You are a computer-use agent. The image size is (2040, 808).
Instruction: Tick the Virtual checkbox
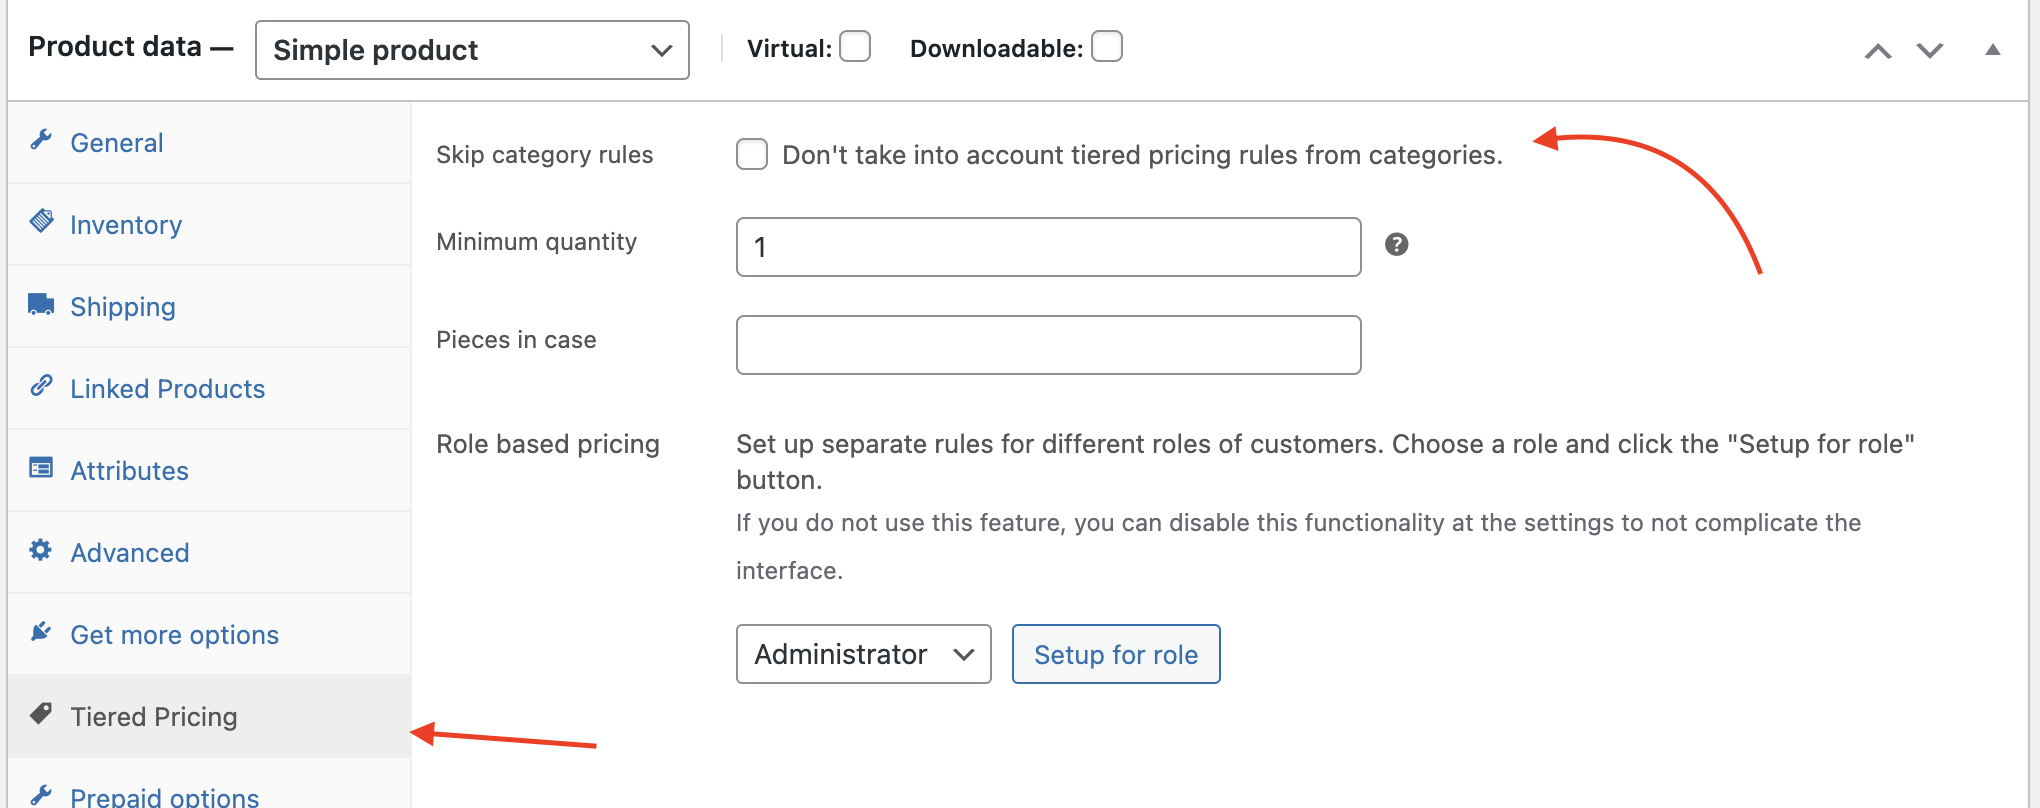coord(855,46)
